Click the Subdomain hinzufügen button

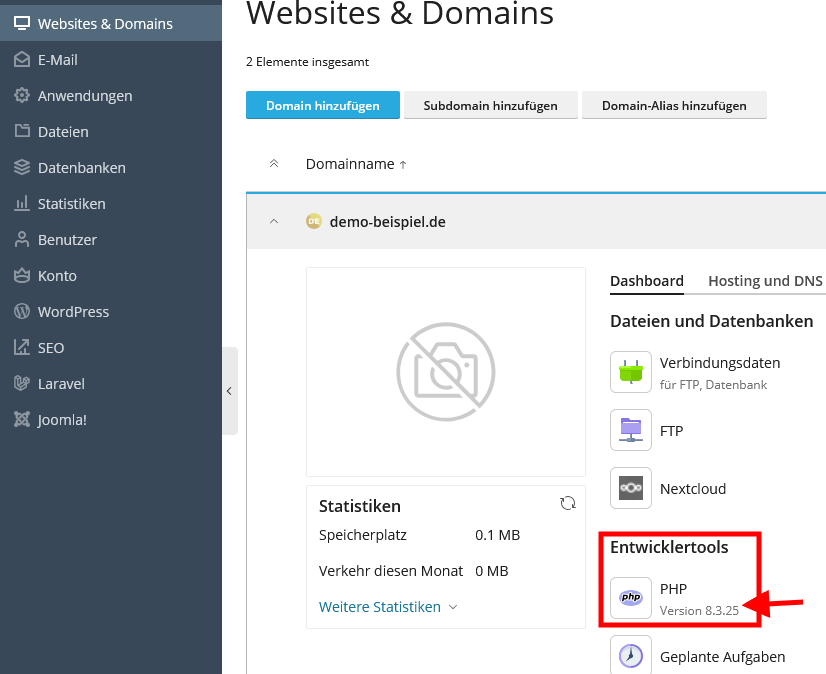490,104
